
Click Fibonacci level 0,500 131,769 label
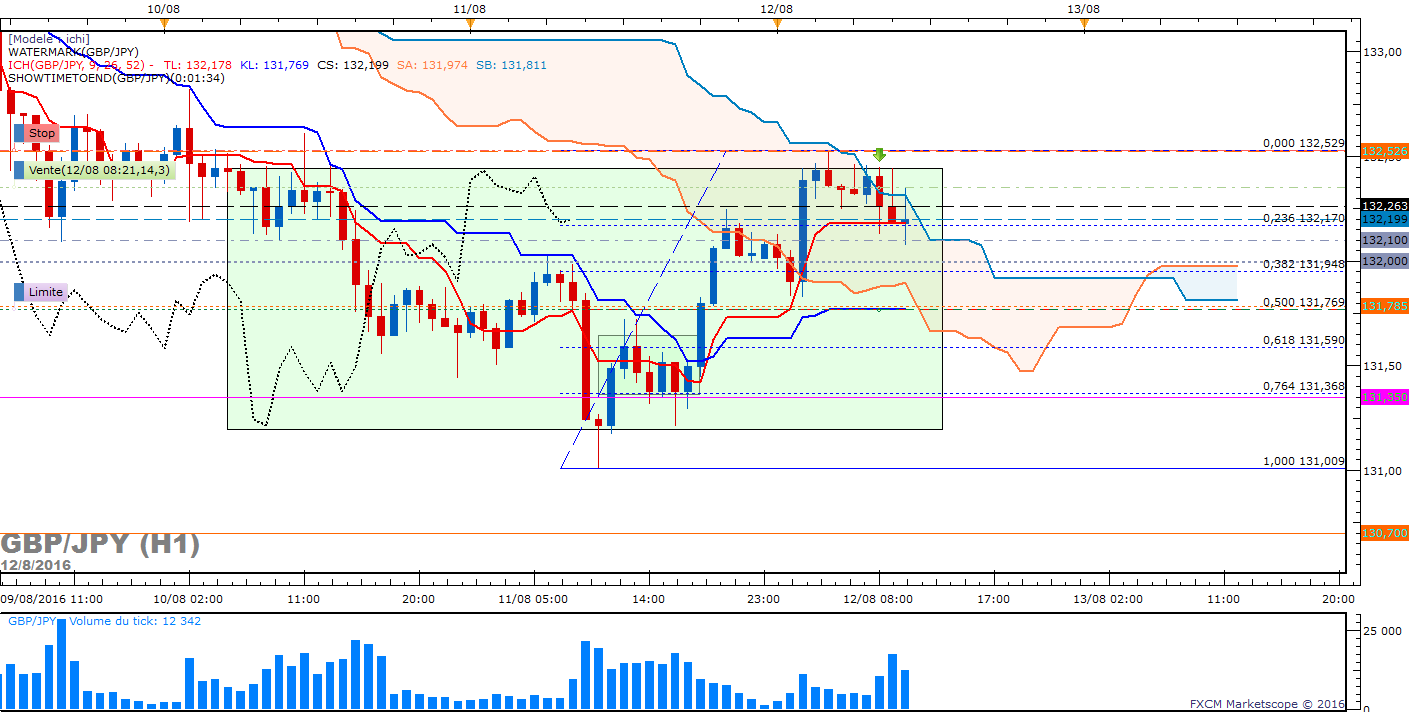coord(1303,302)
